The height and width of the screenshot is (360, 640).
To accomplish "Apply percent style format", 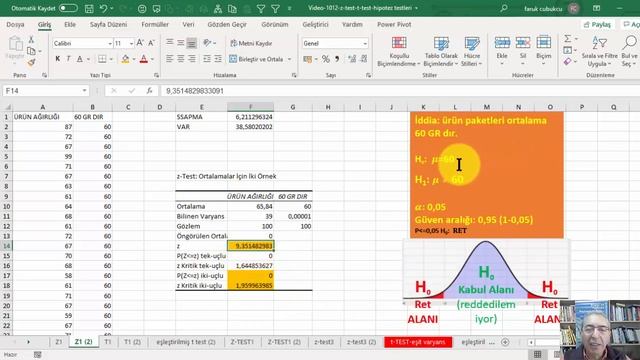I will pos(325,59).
